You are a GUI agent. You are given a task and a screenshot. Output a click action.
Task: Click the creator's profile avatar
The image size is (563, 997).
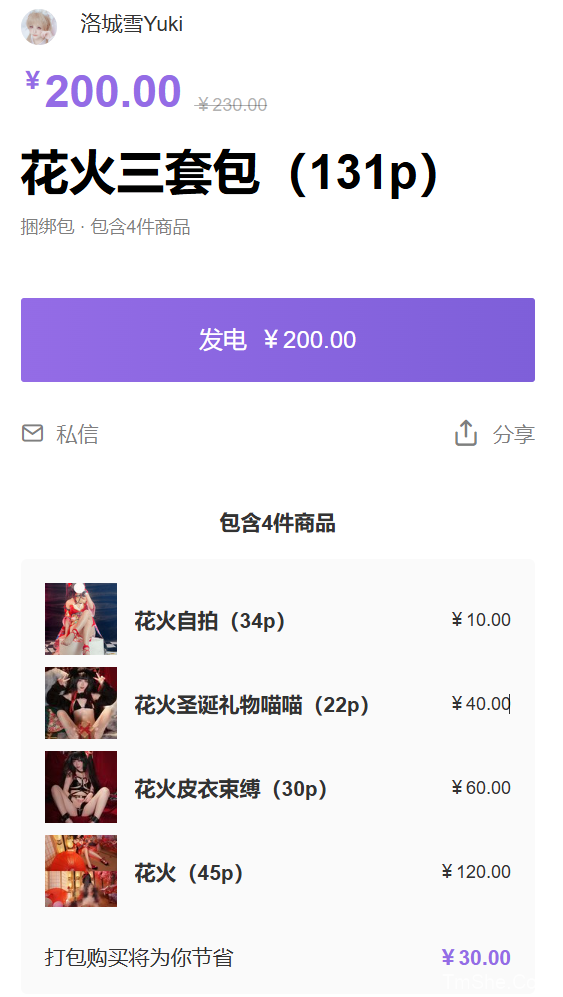[39, 27]
